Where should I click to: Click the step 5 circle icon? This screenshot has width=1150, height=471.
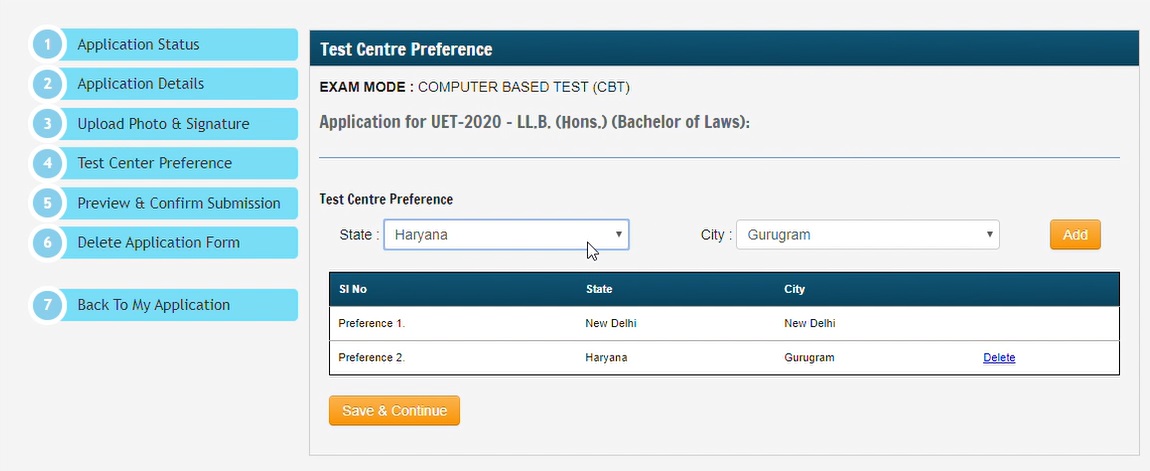47,203
